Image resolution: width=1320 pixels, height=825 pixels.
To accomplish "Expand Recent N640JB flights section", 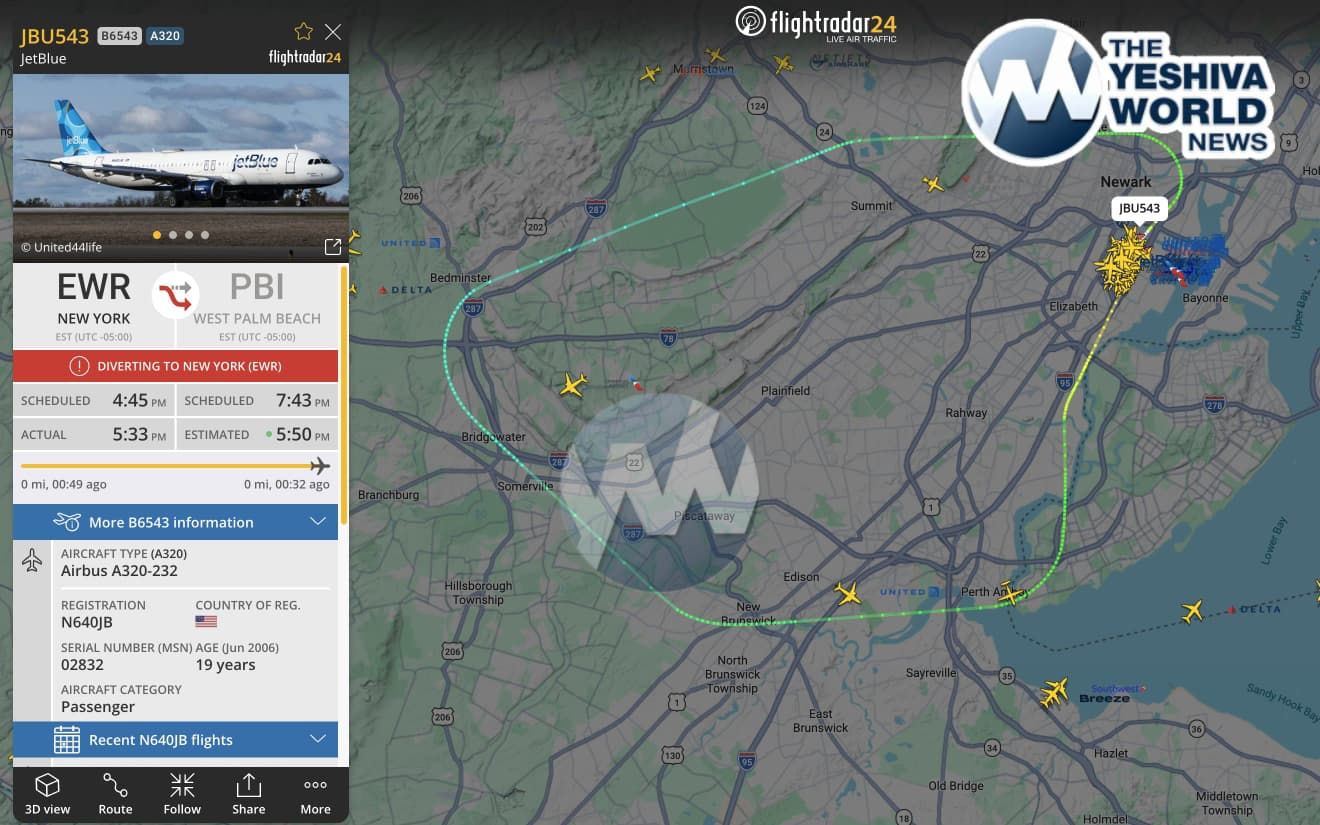I will click(x=175, y=740).
